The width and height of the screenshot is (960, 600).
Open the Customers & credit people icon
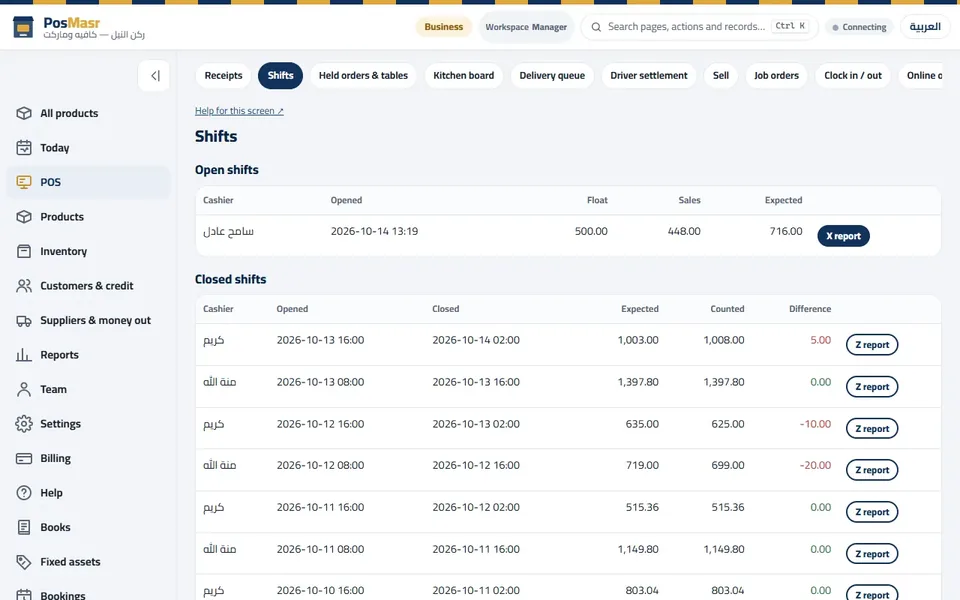(x=24, y=286)
